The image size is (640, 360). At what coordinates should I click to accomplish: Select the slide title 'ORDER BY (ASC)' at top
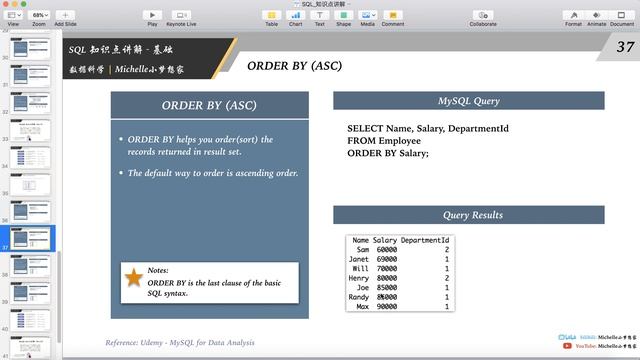pyautogui.click(x=294, y=66)
